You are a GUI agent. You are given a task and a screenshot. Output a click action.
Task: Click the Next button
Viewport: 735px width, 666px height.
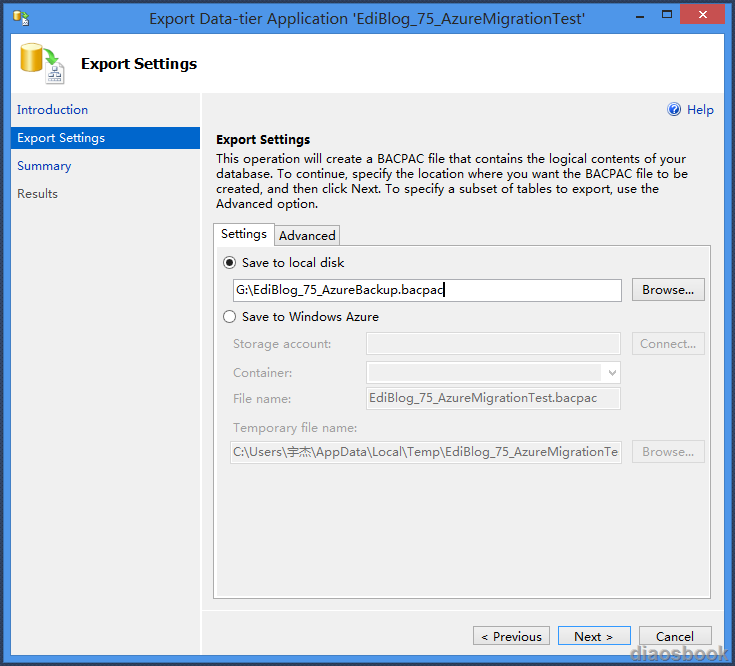coord(594,636)
